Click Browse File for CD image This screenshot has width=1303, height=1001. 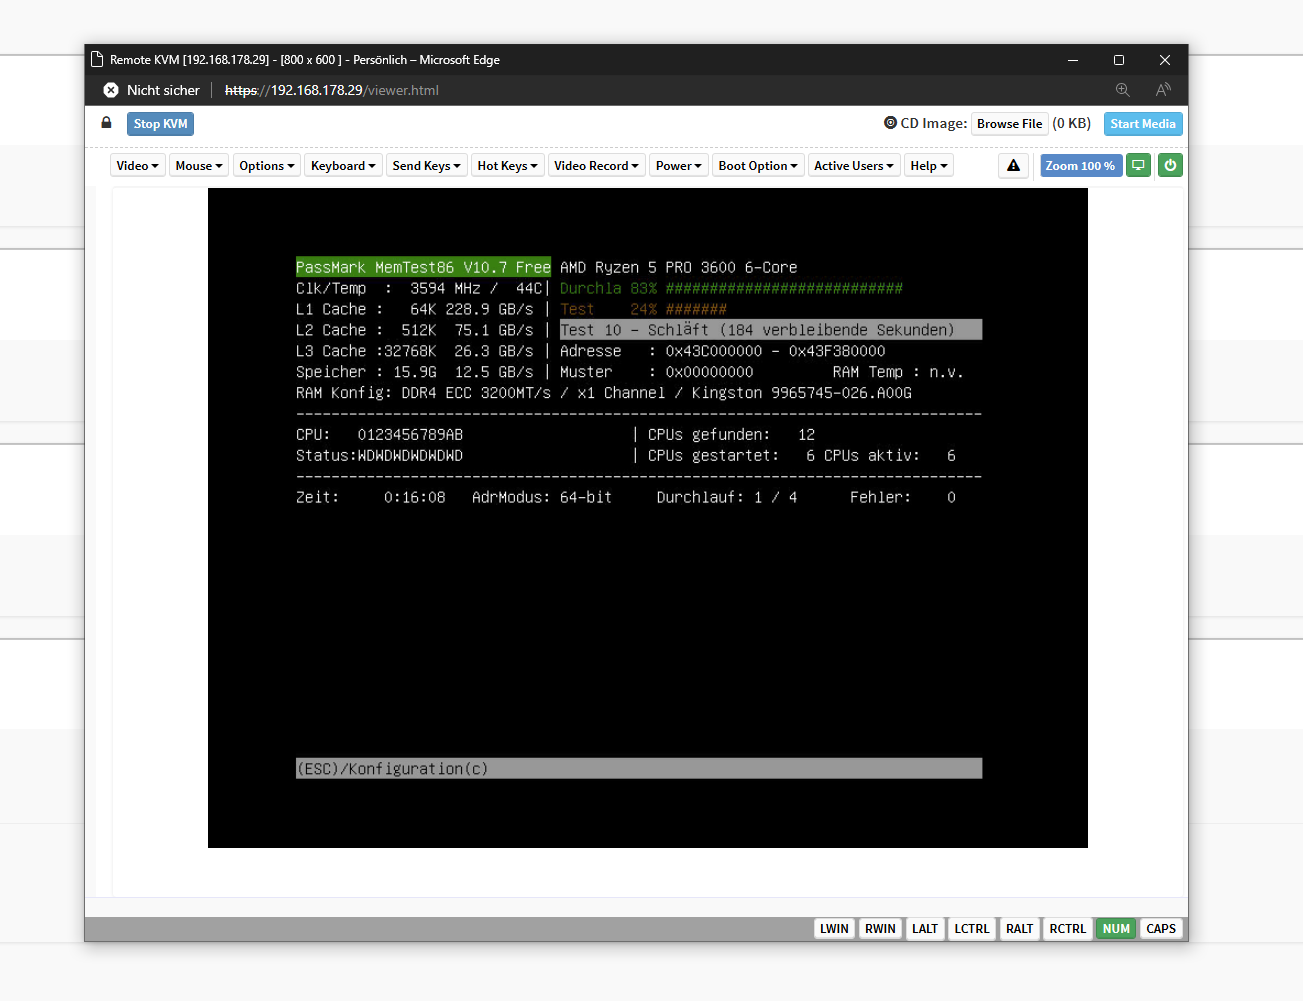(x=1009, y=124)
